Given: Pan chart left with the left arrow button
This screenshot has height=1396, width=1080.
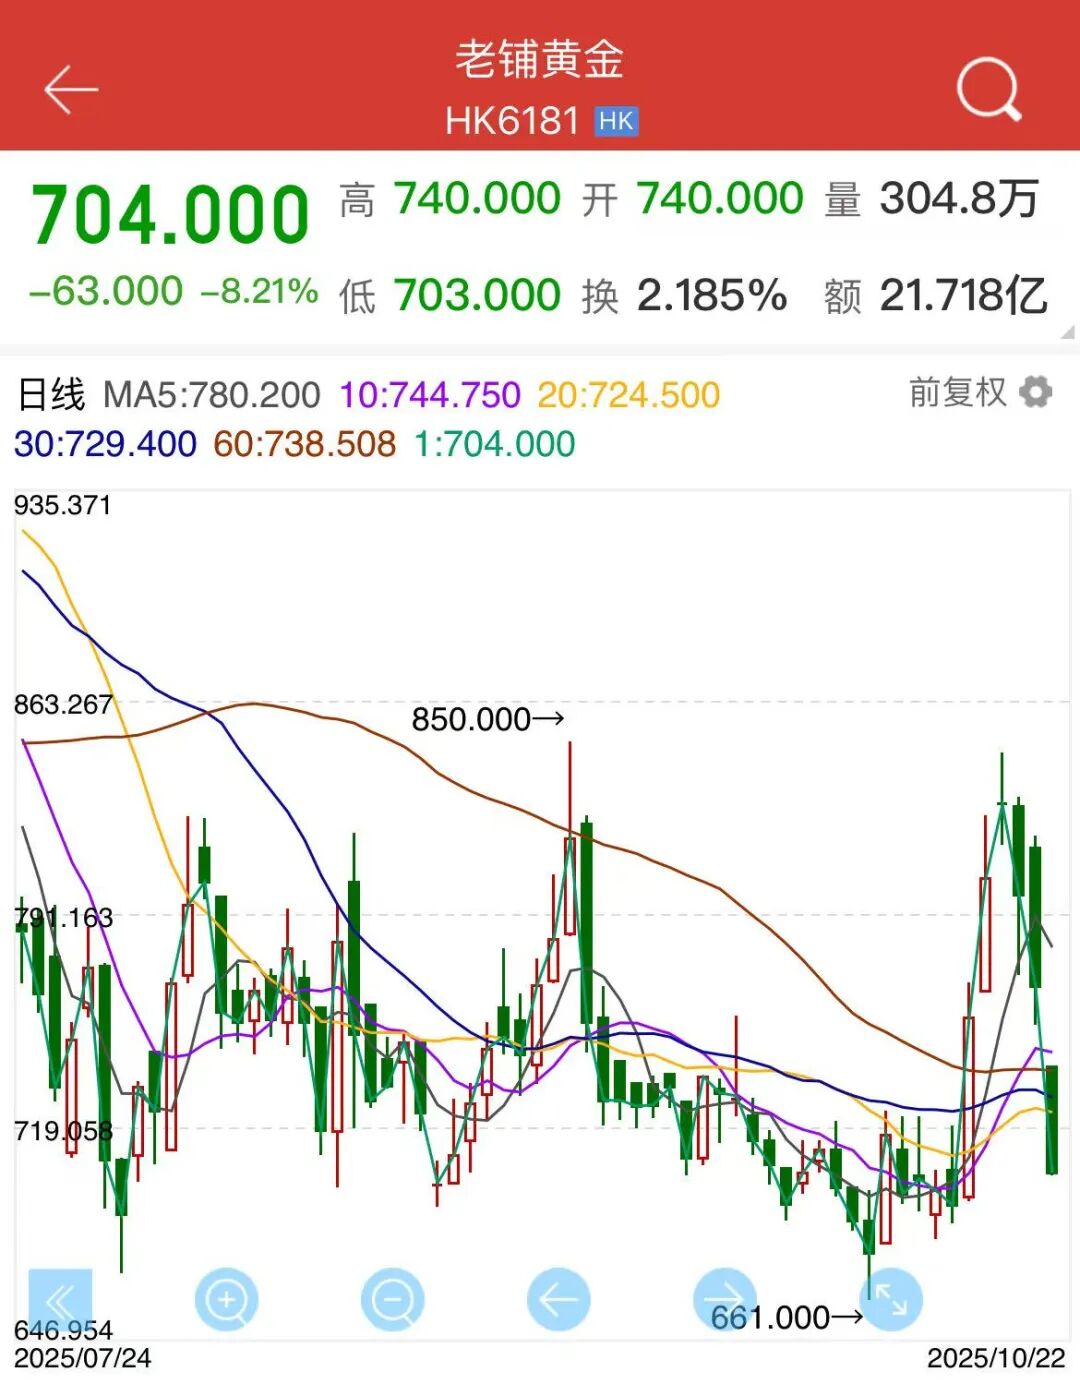Looking at the screenshot, I should coord(558,1300).
